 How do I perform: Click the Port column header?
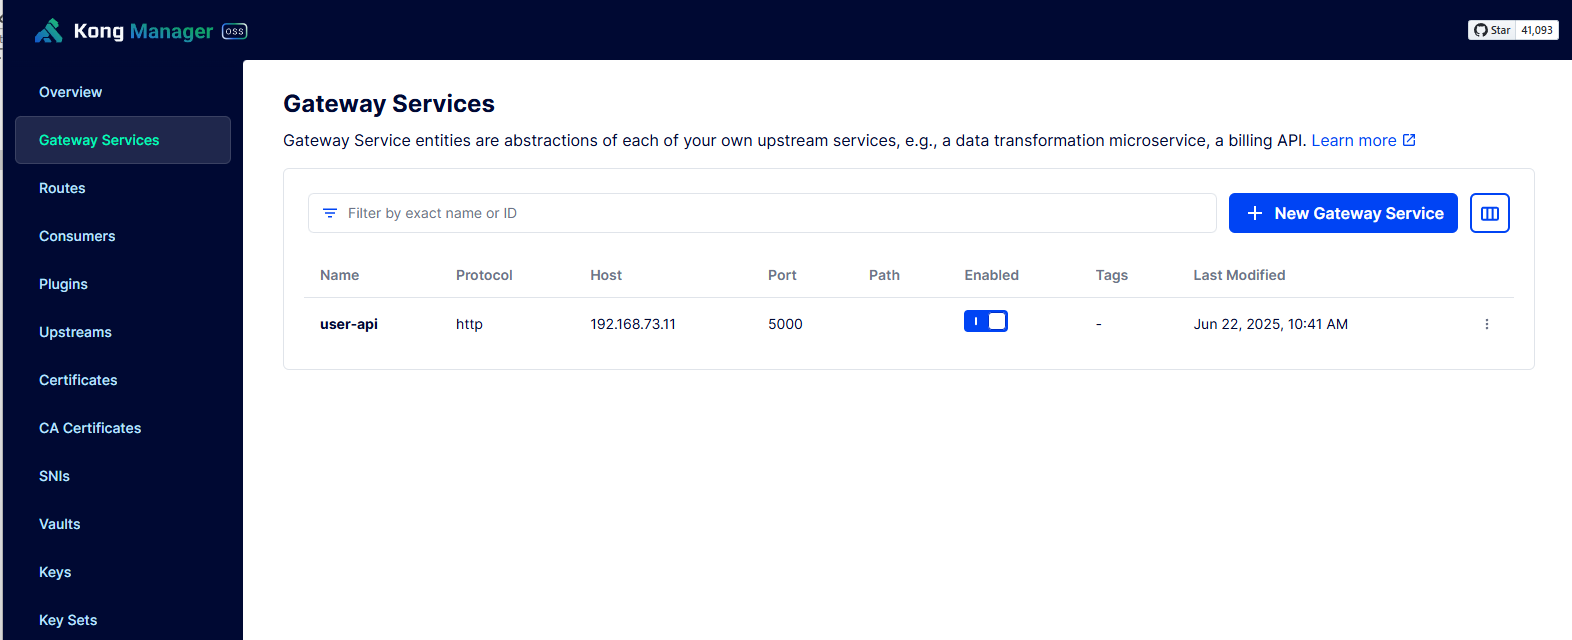(x=782, y=275)
